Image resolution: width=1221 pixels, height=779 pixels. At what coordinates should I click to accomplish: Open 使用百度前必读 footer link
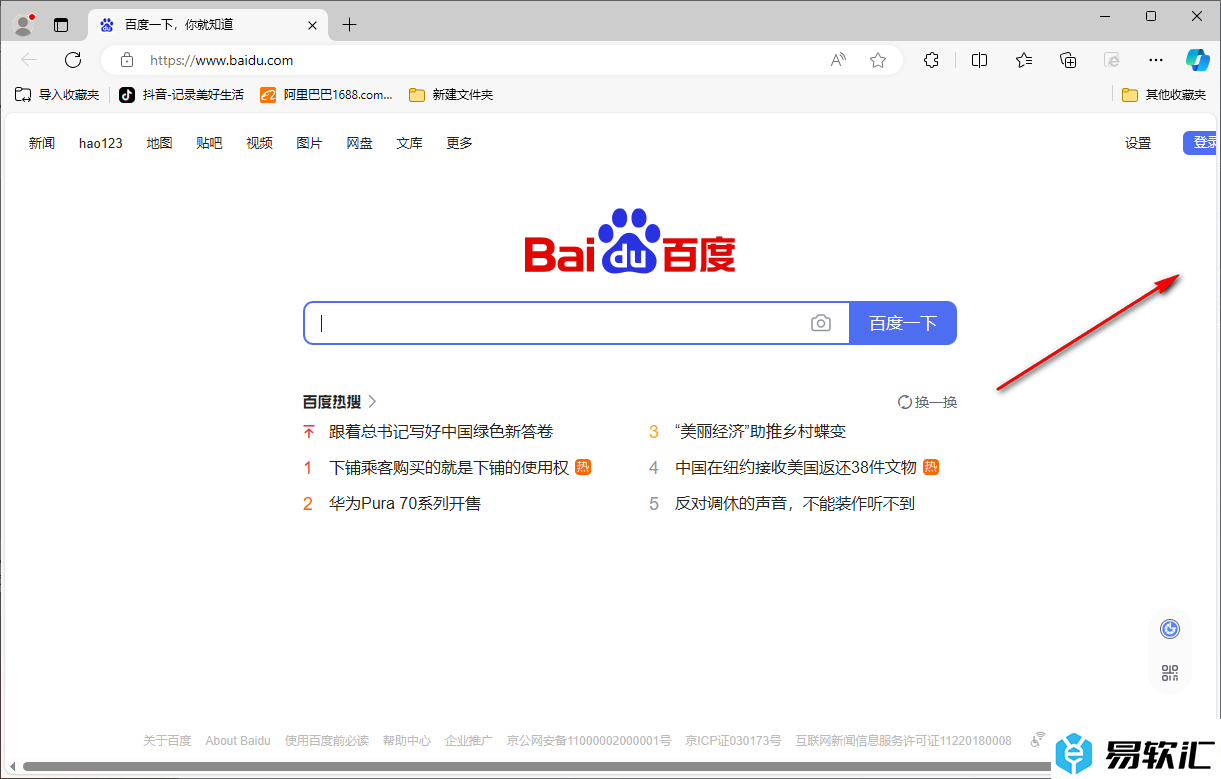(x=327, y=741)
